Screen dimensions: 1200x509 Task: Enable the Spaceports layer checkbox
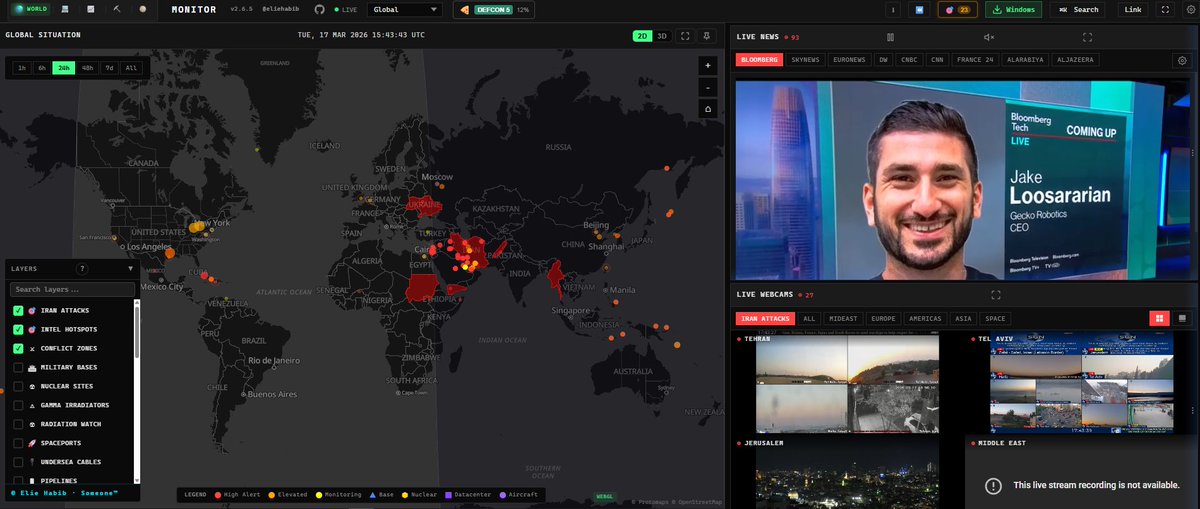pos(18,443)
